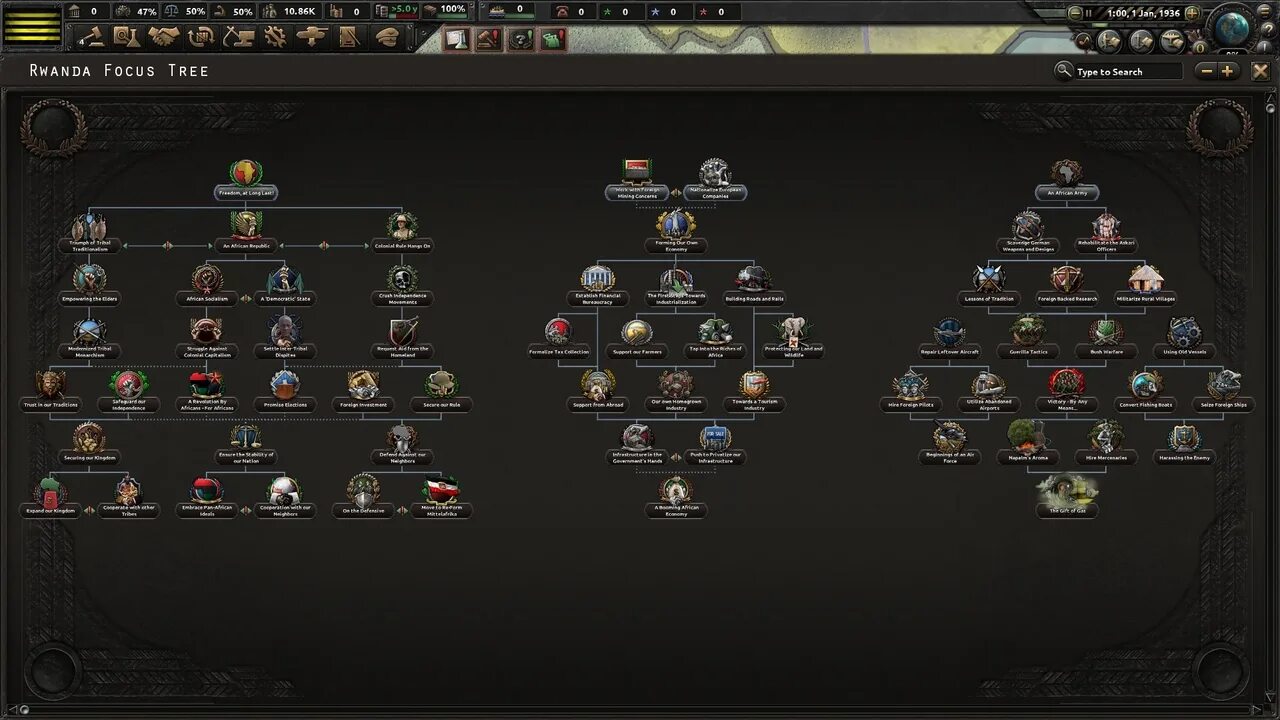
Task: Select the 'Promise Elections' focus
Action: pos(285,392)
